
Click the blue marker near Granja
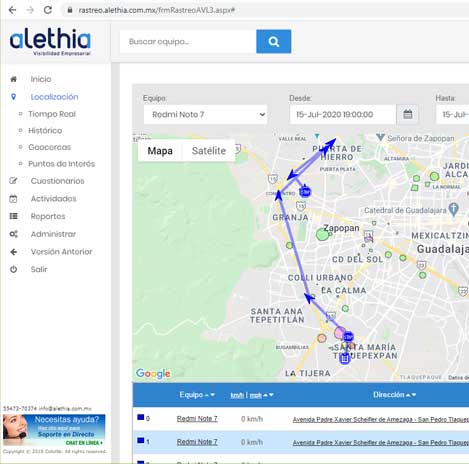click(x=305, y=192)
